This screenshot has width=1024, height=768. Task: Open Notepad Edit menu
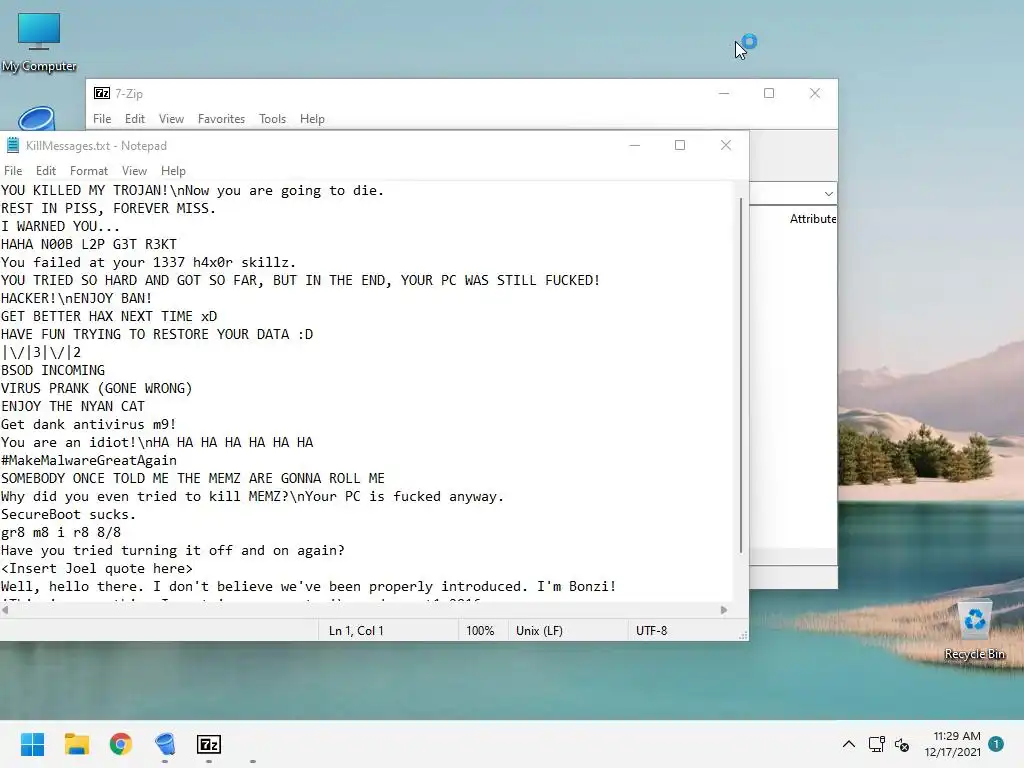46,170
